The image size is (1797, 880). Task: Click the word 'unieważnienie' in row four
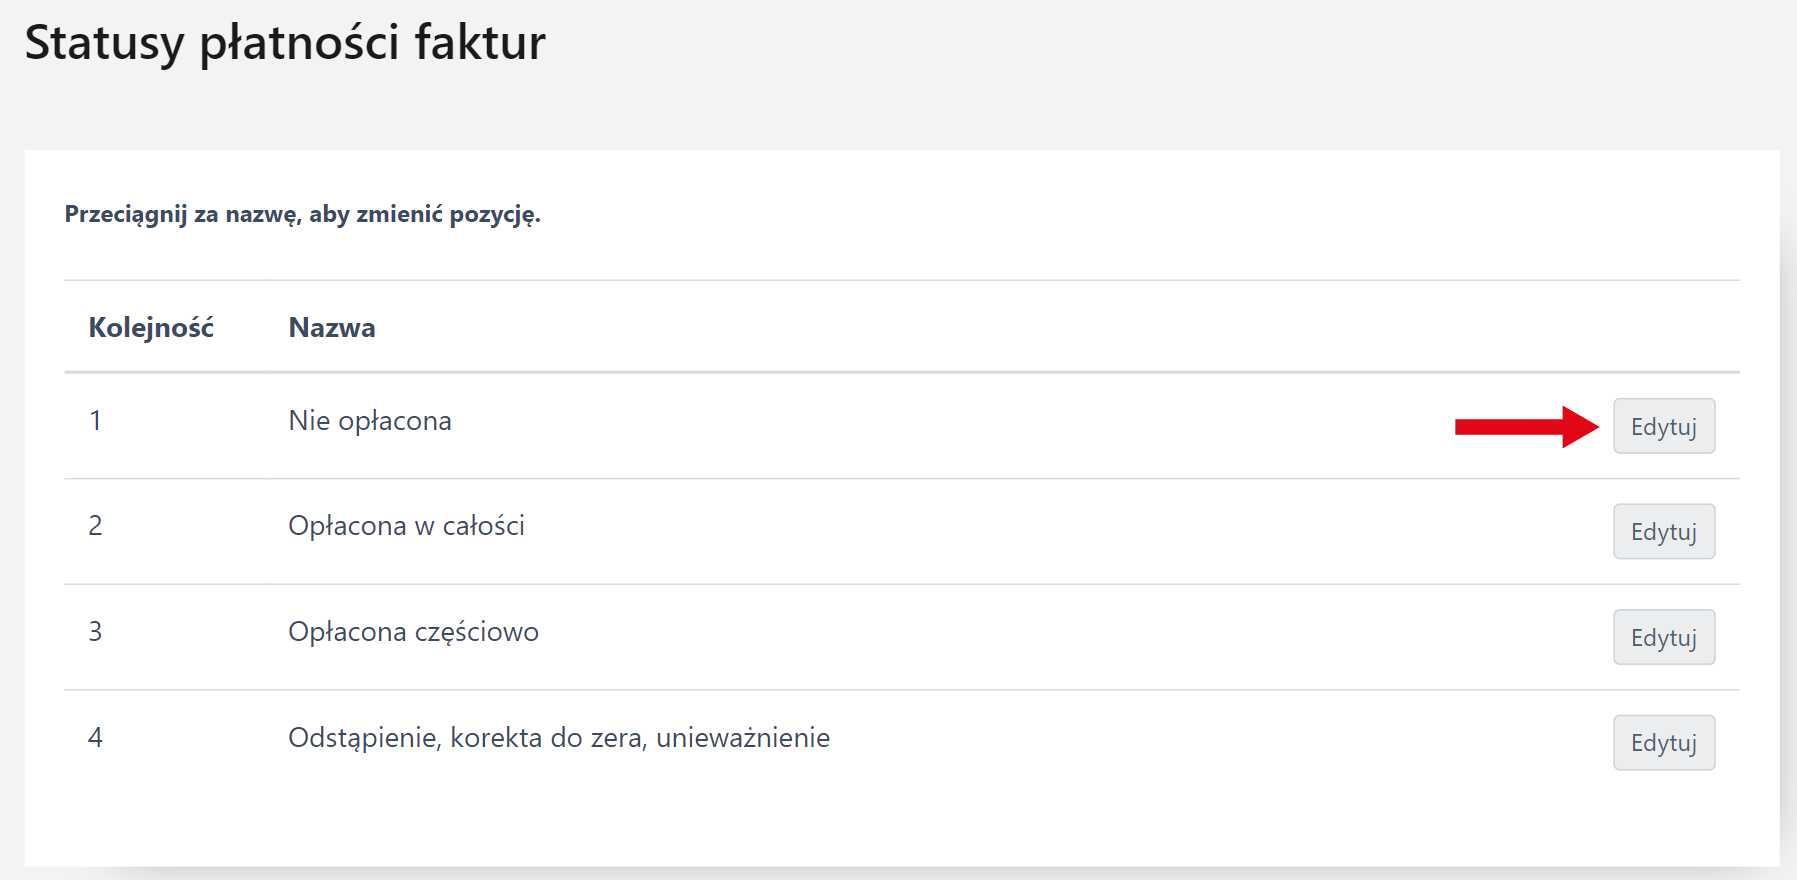coord(742,738)
